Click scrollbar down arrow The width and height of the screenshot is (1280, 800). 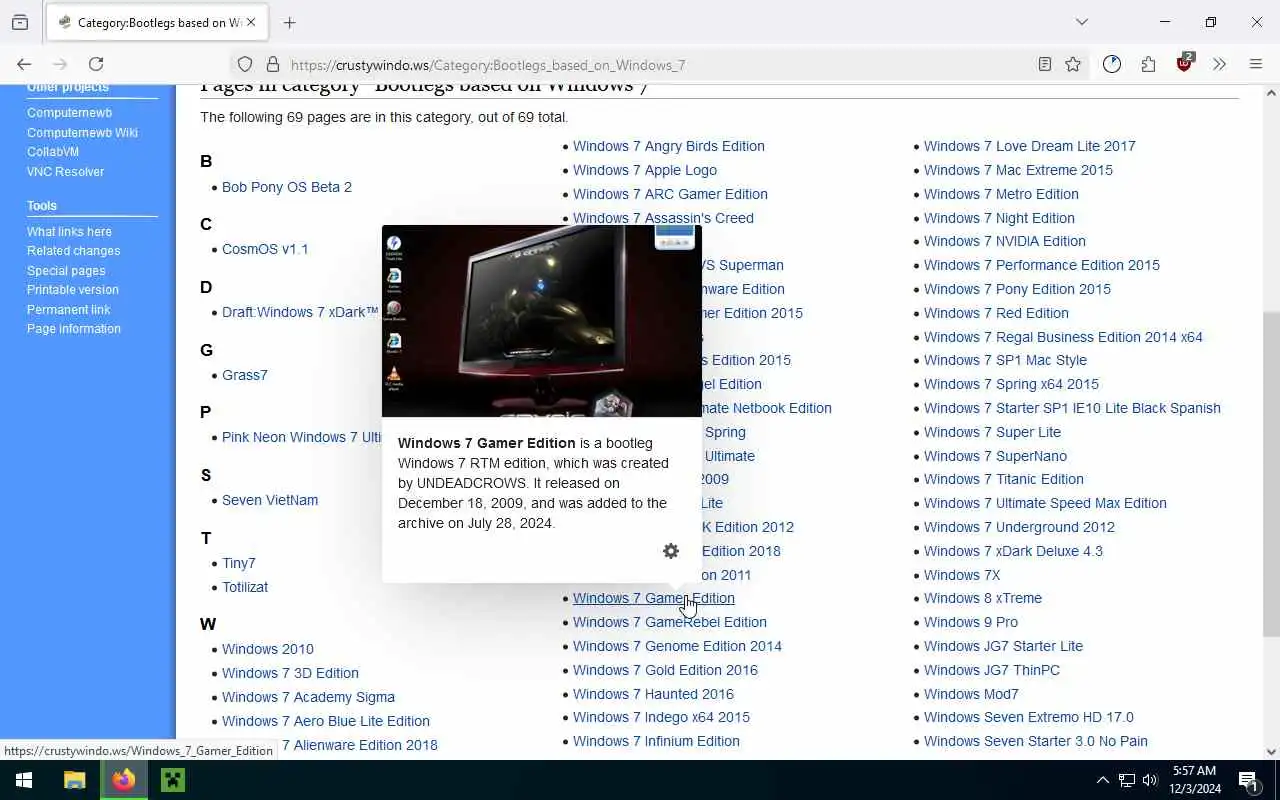[1271, 752]
